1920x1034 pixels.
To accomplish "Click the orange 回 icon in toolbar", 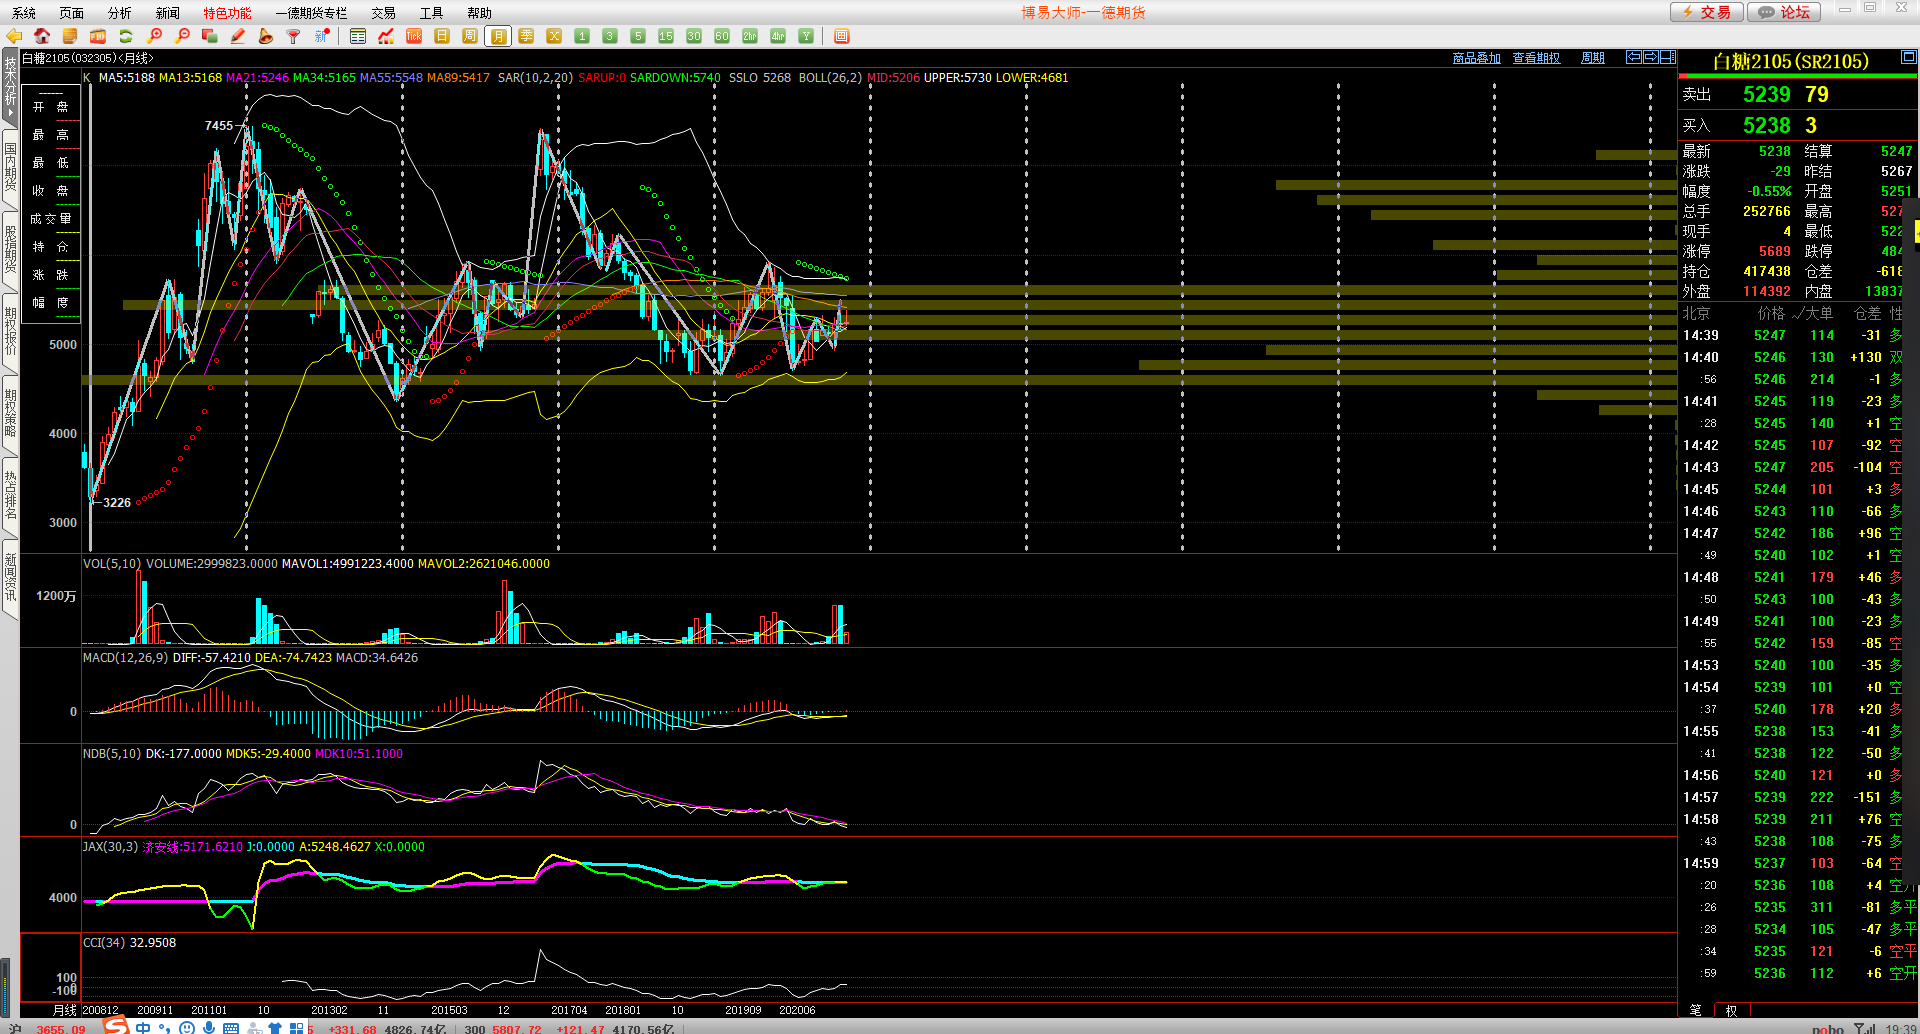I will 842,36.
